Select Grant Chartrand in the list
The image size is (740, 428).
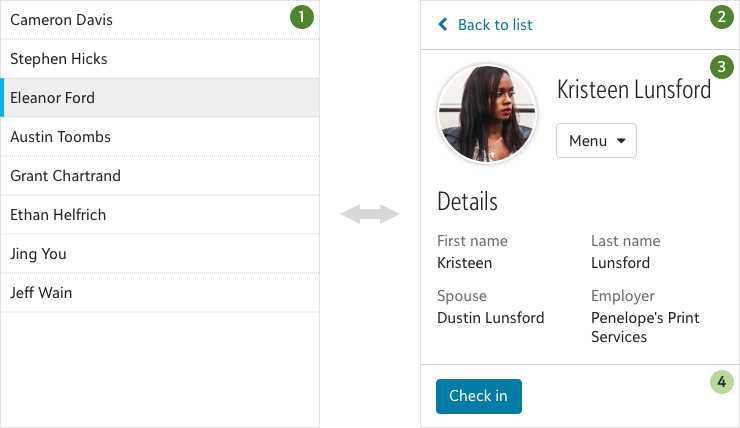[160, 176]
